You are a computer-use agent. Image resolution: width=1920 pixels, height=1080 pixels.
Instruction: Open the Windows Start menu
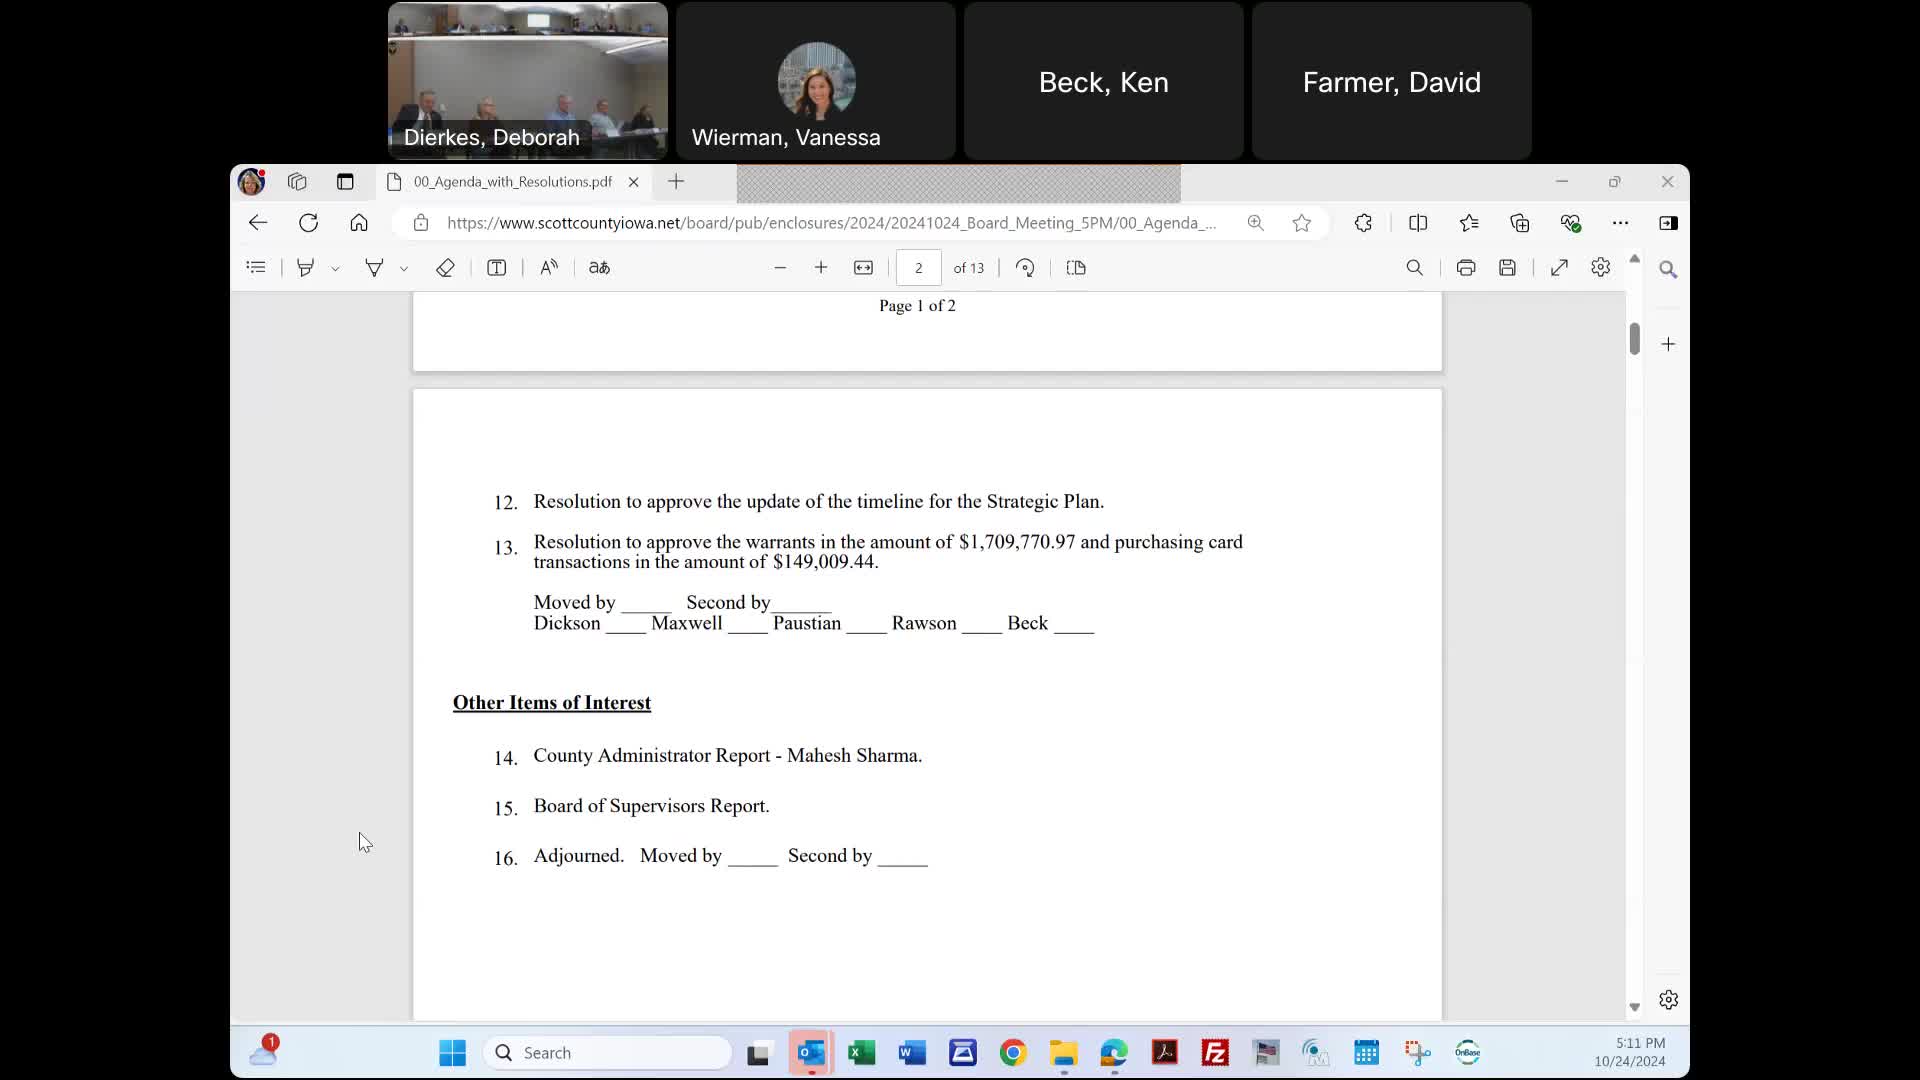tap(452, 1052)
